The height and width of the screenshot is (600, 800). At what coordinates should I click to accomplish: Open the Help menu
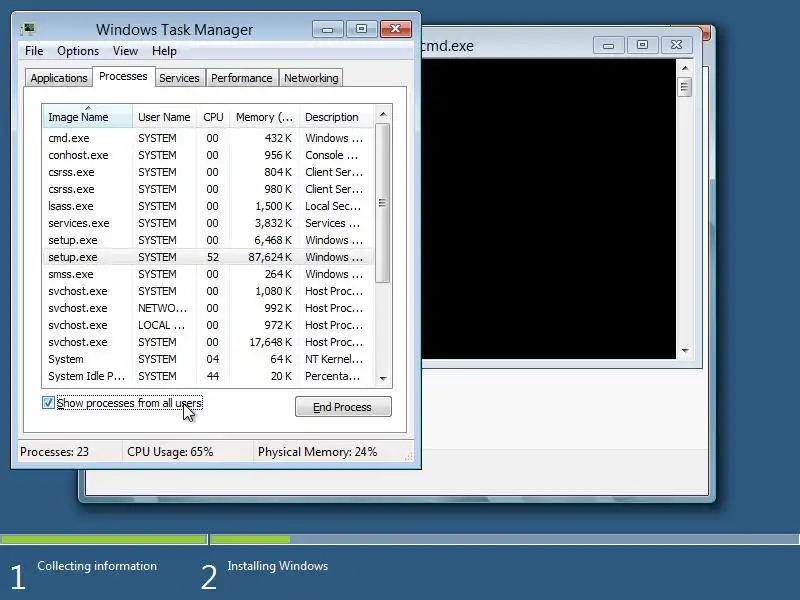coord(164,51)
